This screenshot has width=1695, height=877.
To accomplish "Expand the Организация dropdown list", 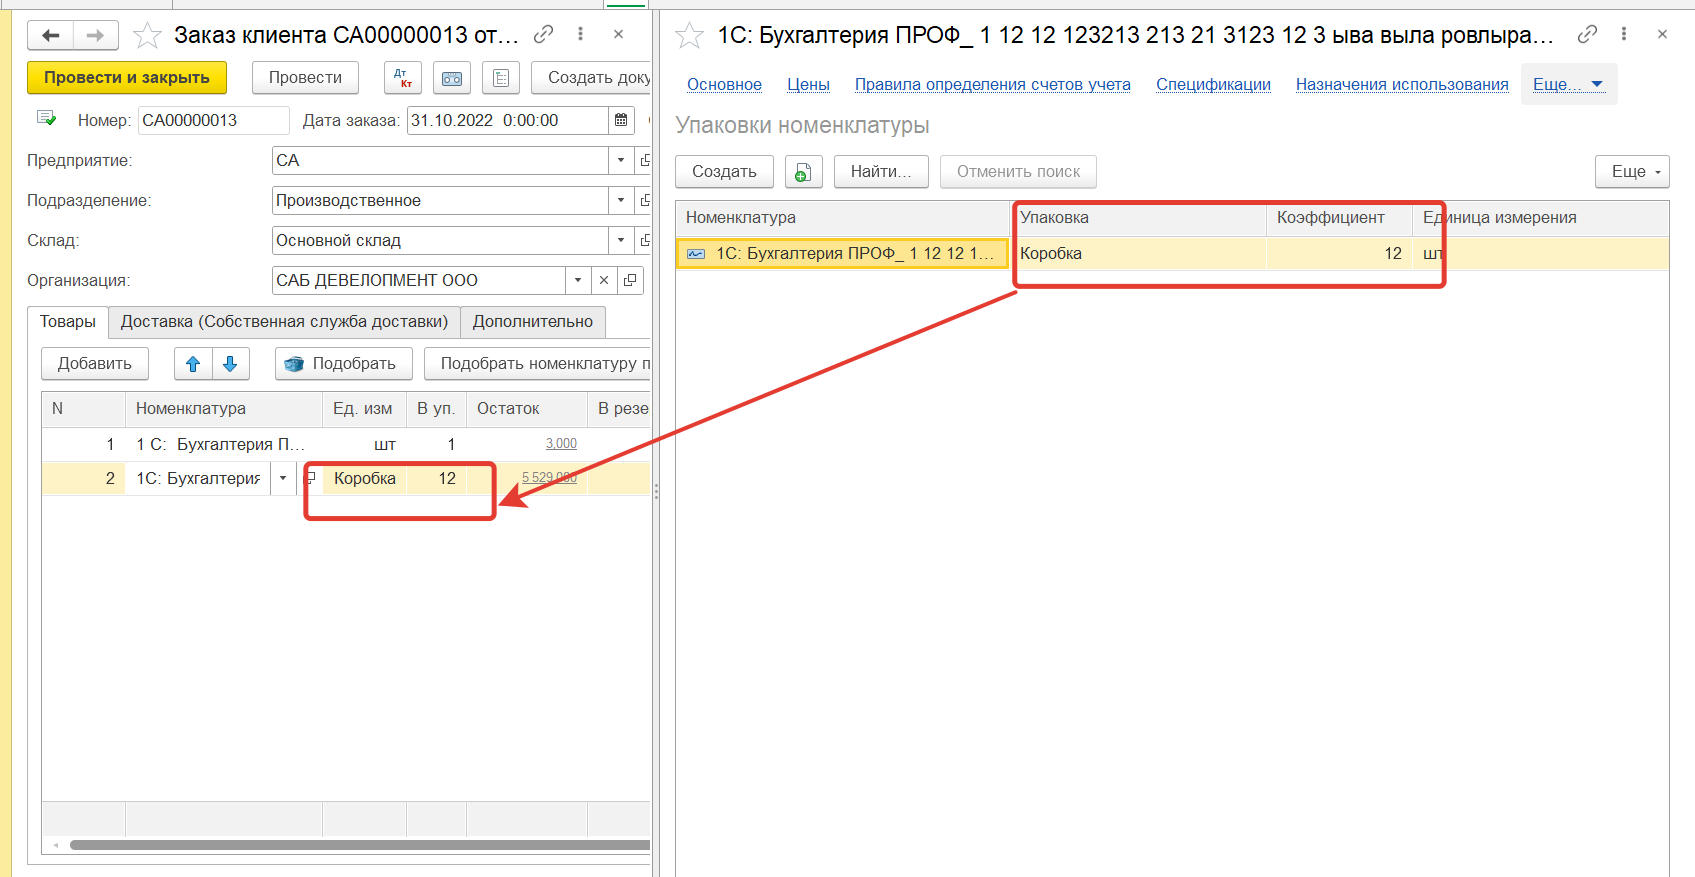I will 578,280.
